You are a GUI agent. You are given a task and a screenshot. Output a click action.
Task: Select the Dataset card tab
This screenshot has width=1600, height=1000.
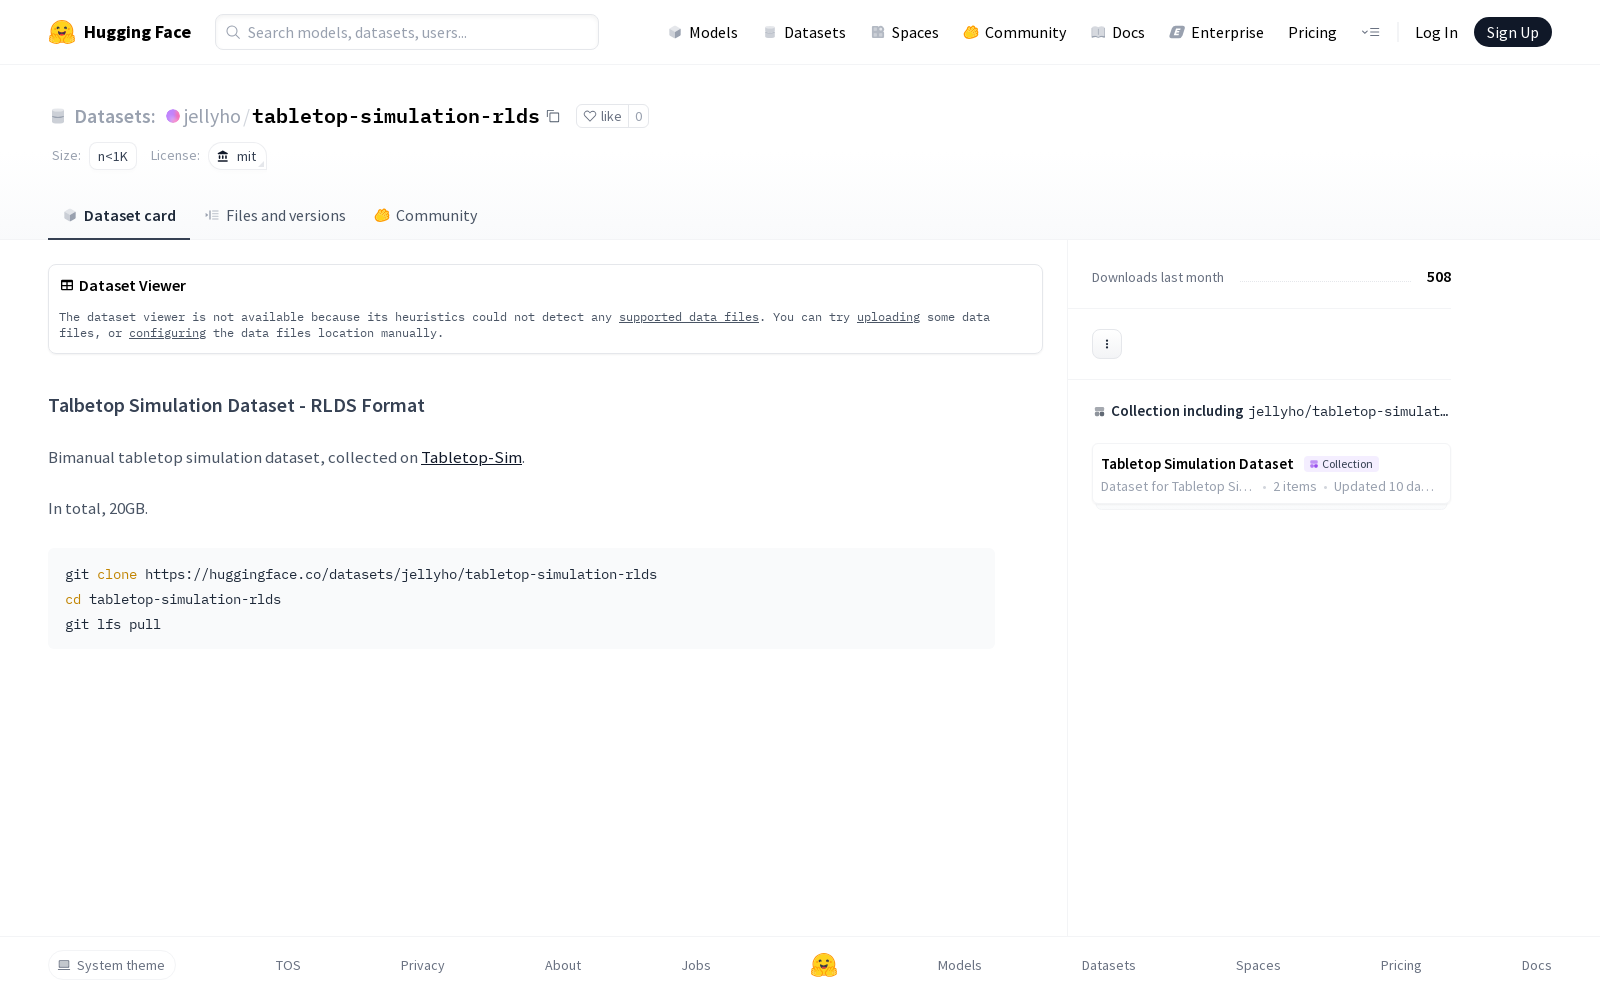point(119,216)
